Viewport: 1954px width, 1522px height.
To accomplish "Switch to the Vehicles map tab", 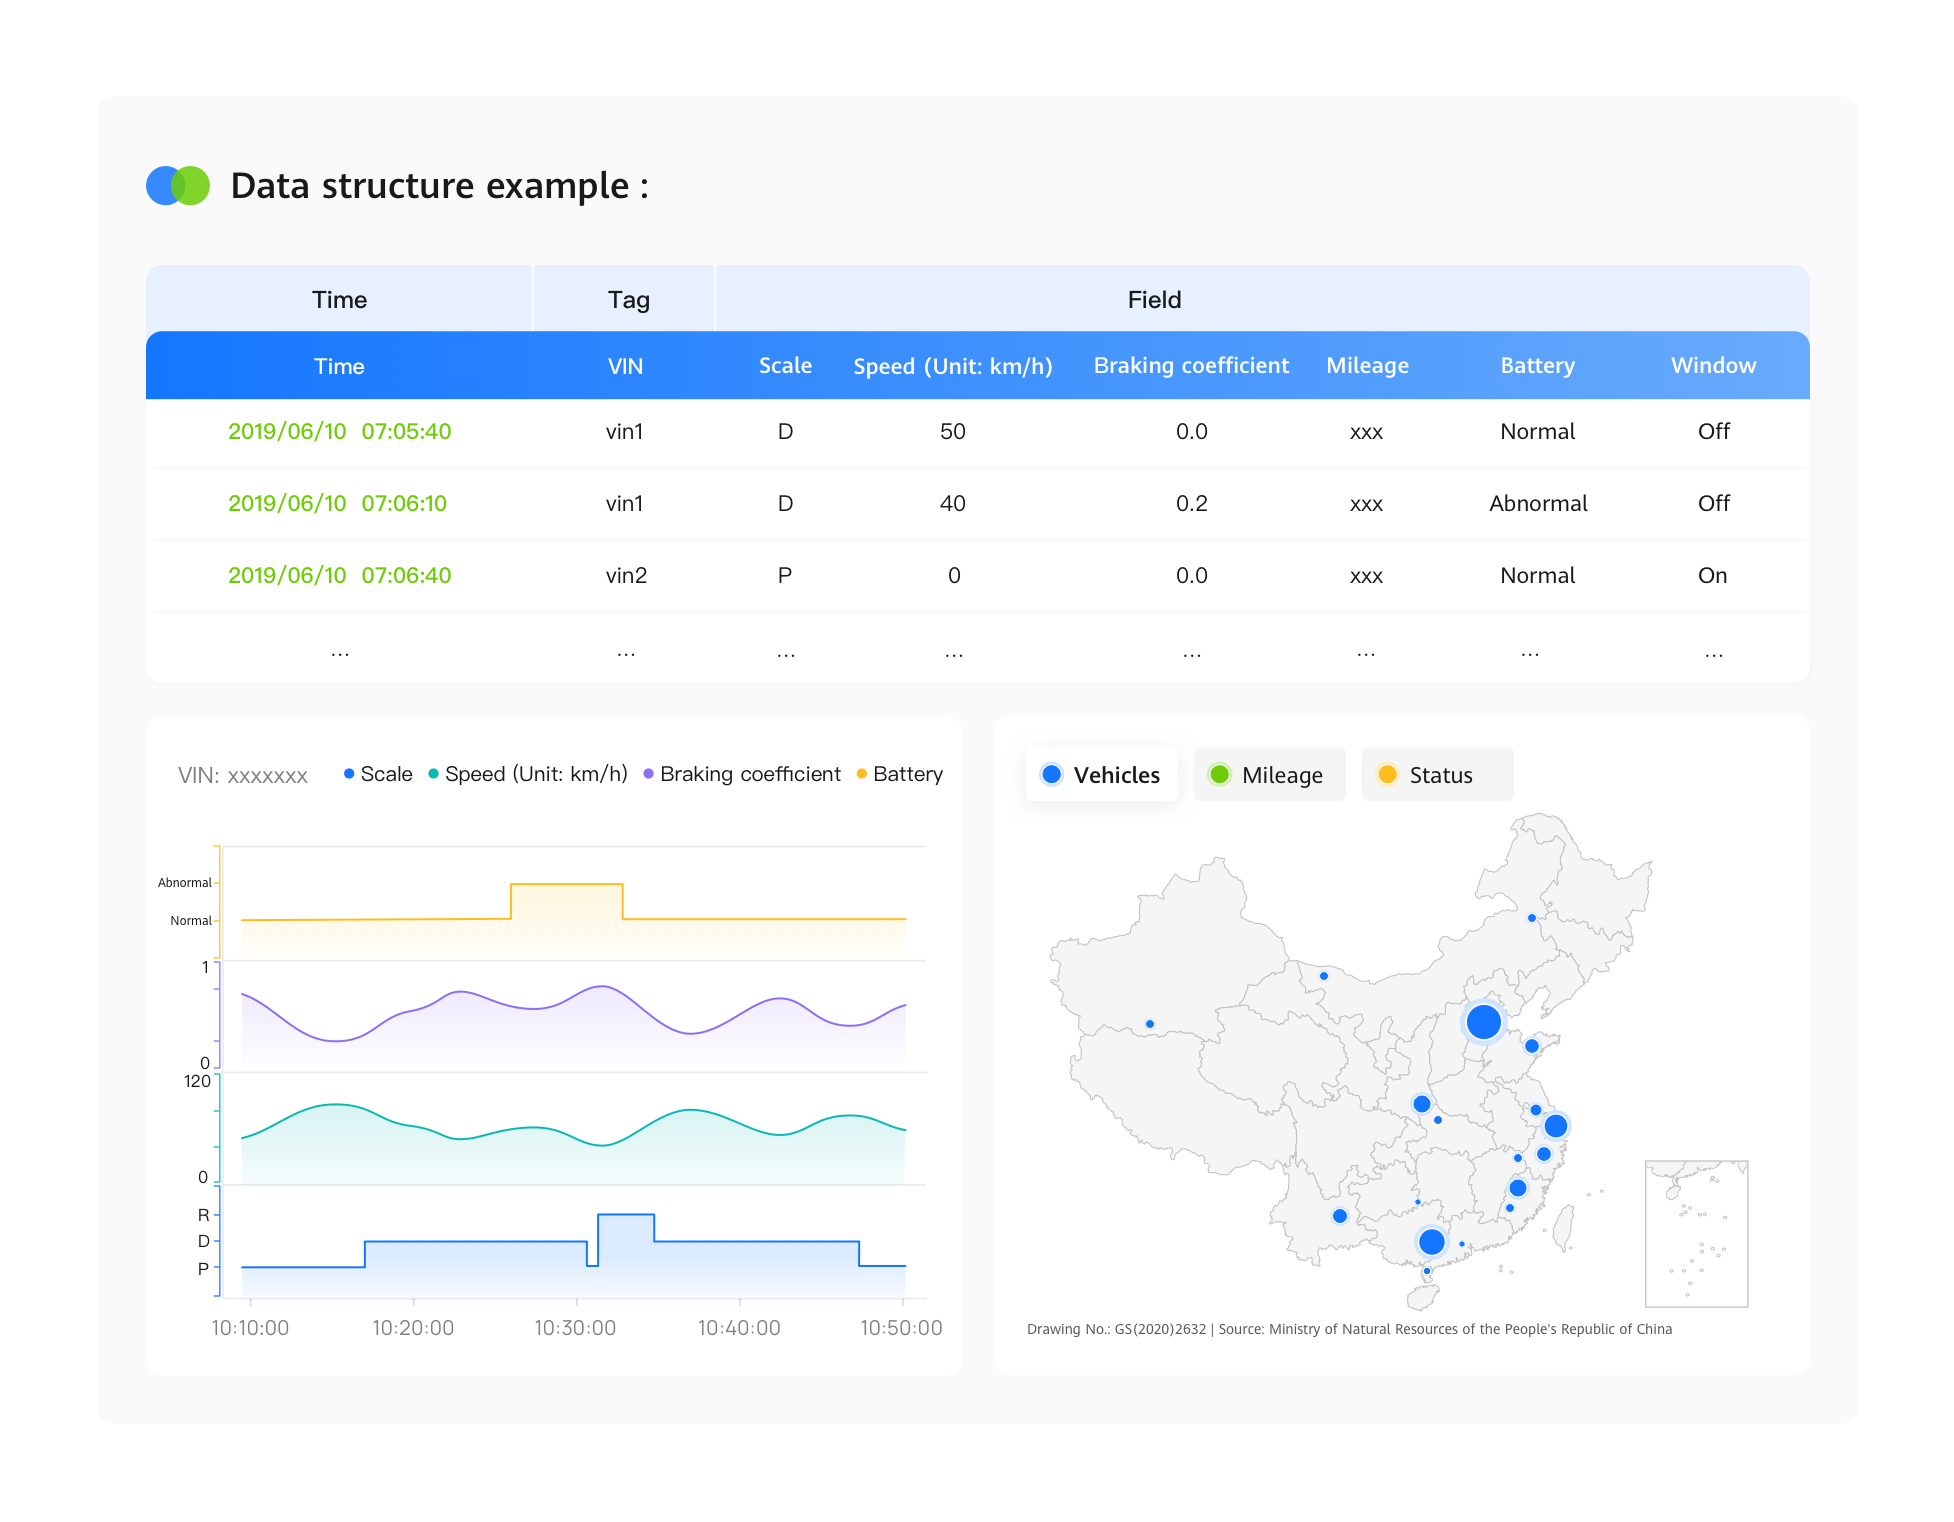I will click(1102, 775).
